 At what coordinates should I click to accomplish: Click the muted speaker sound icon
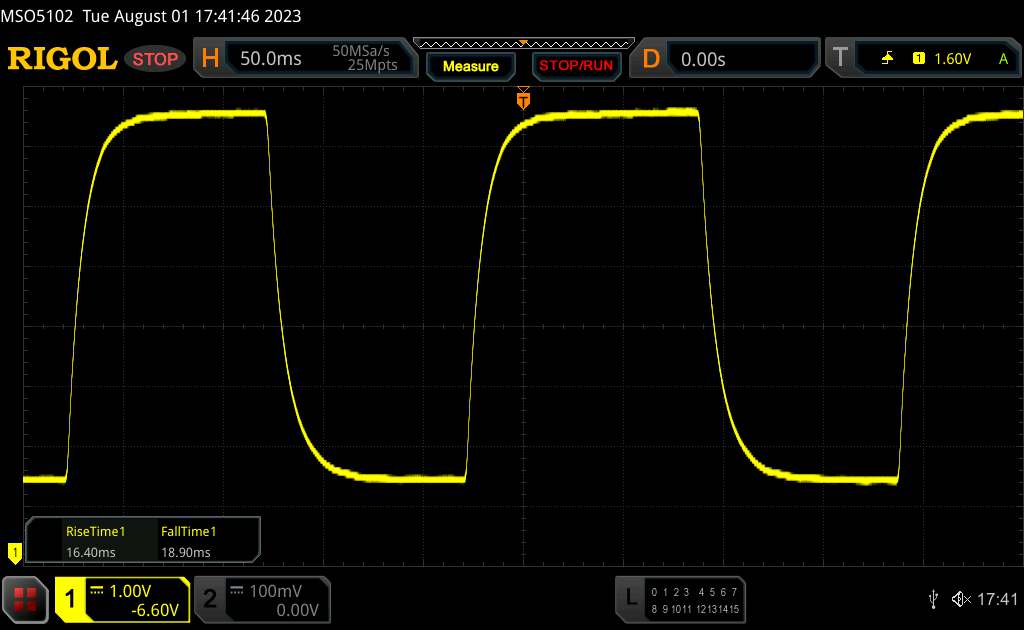click(x=960, y=599)
